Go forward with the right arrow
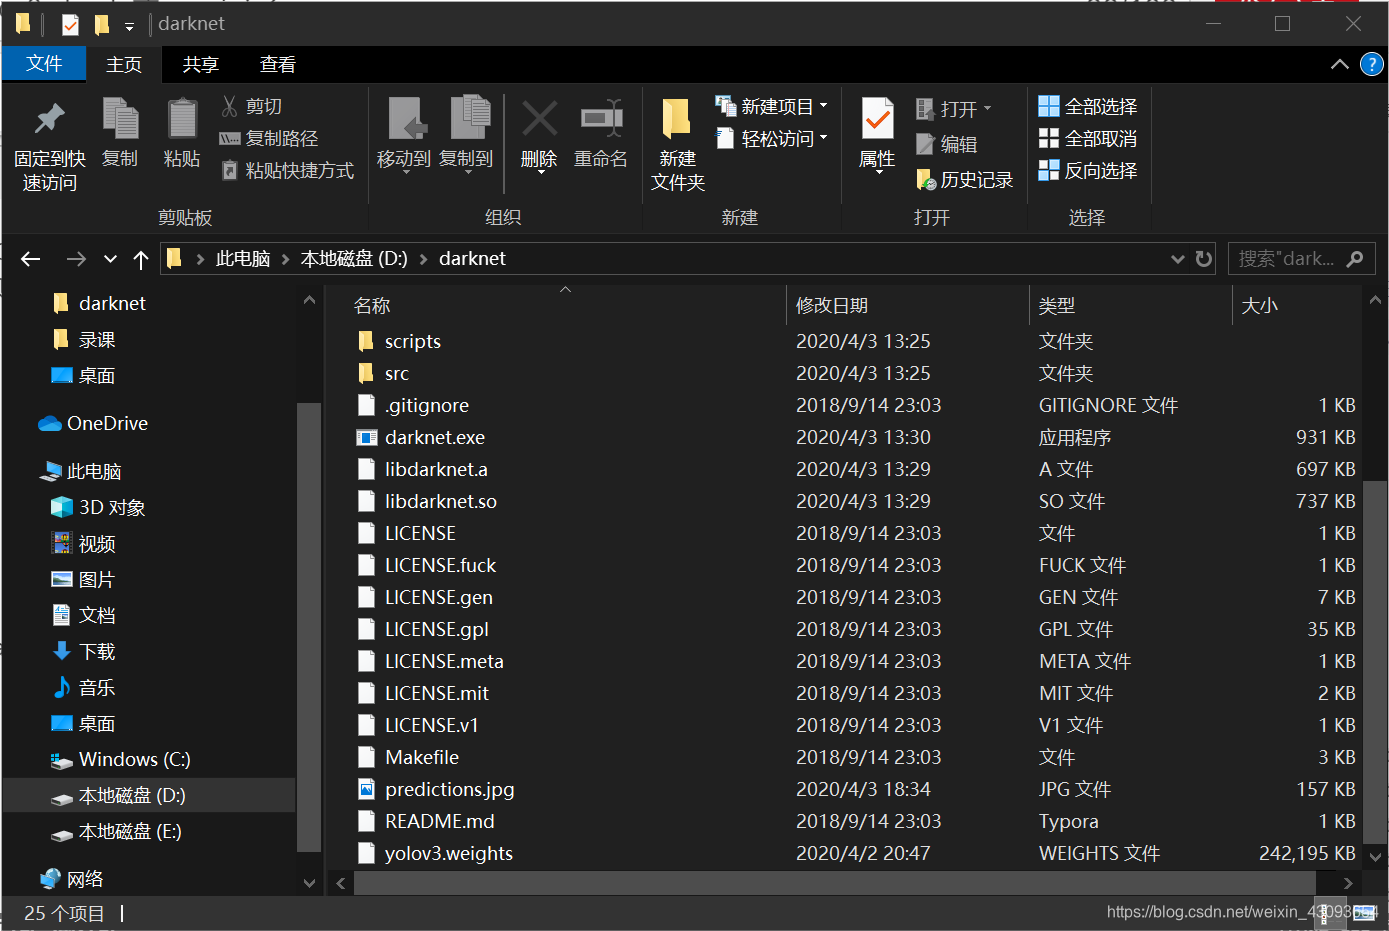 click(x=76, y=259)
